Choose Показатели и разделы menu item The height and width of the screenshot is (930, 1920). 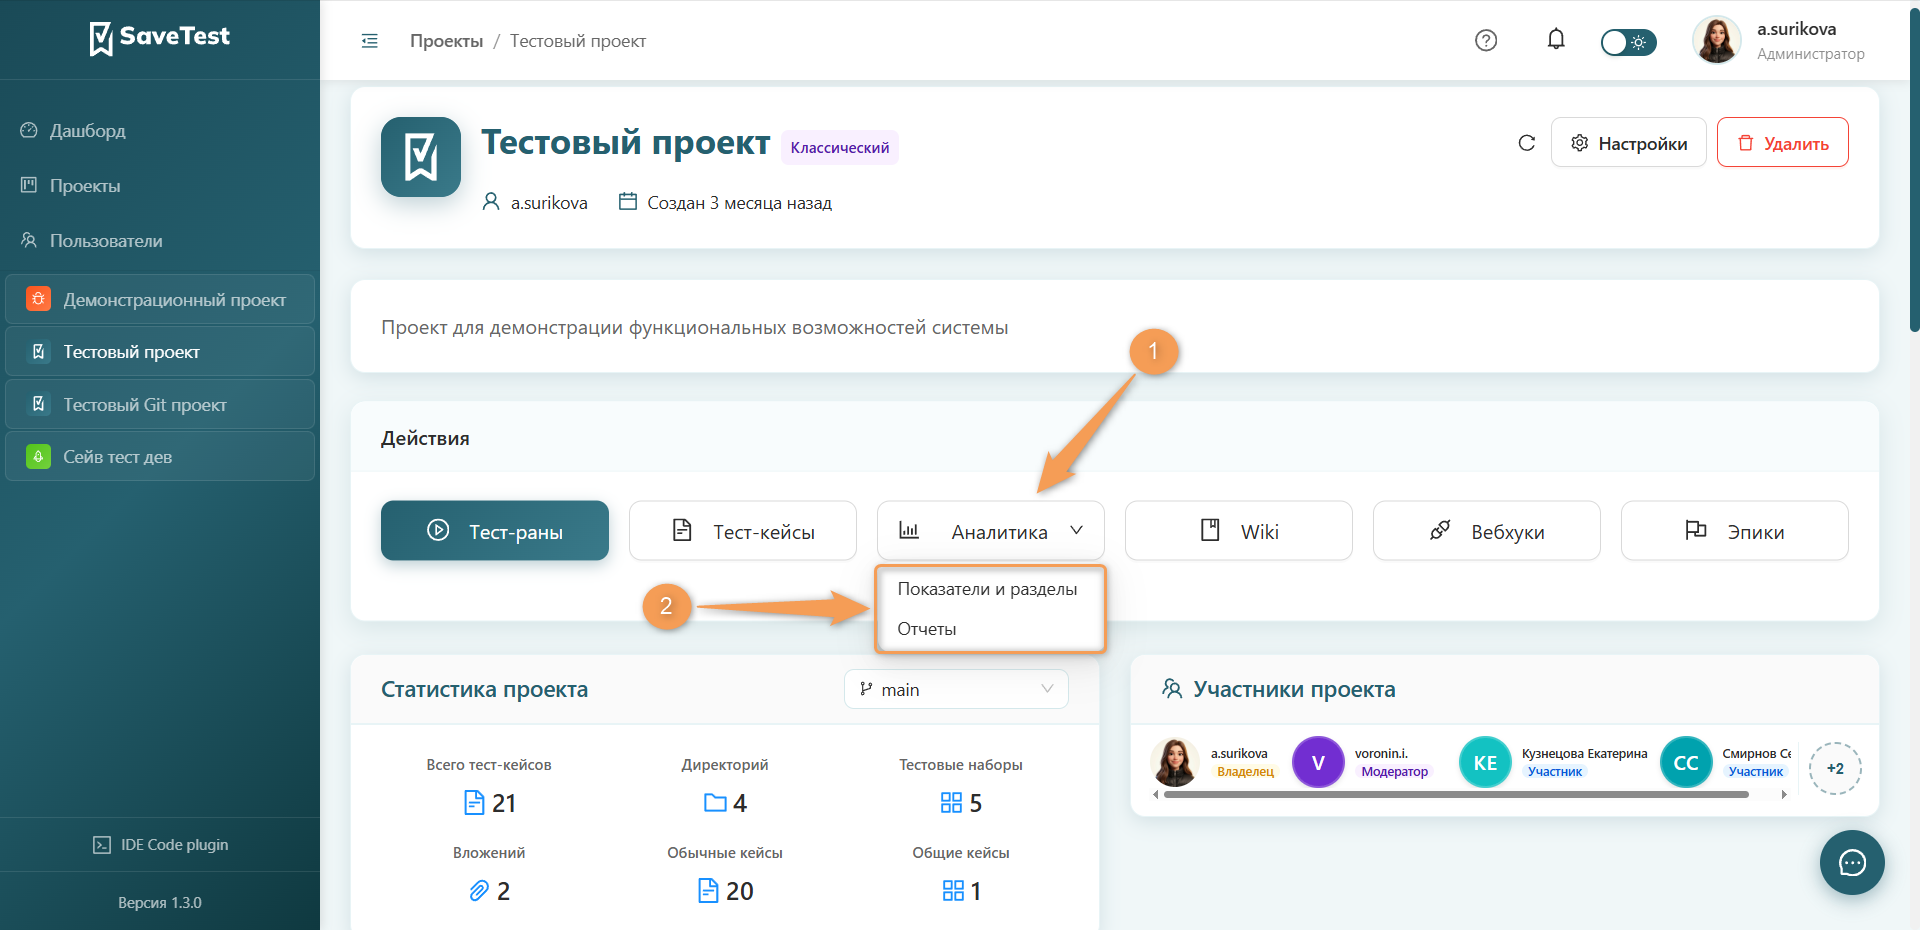coord(988,589)
